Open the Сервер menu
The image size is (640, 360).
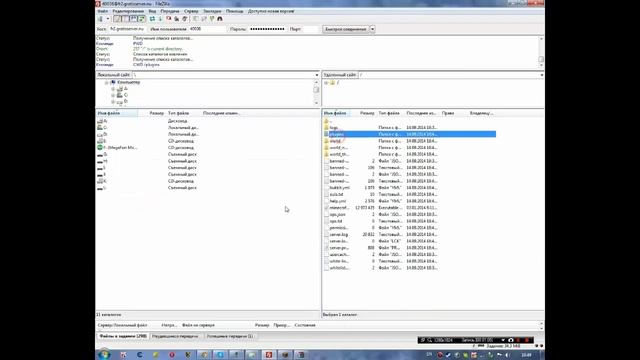point(191,11)
